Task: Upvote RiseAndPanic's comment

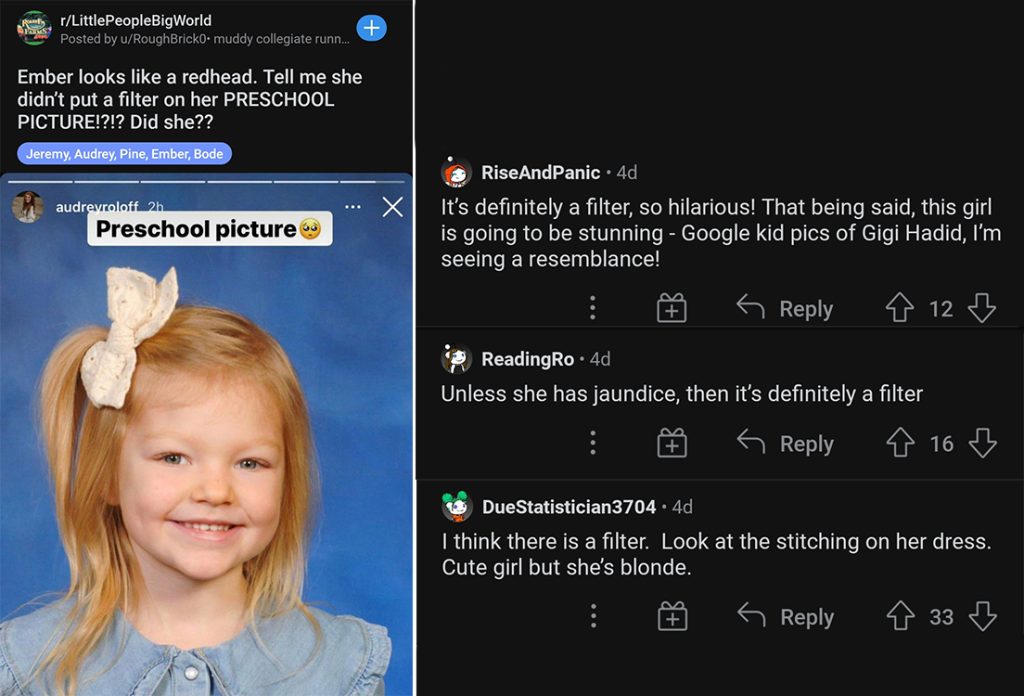Action: pos(900,309)
